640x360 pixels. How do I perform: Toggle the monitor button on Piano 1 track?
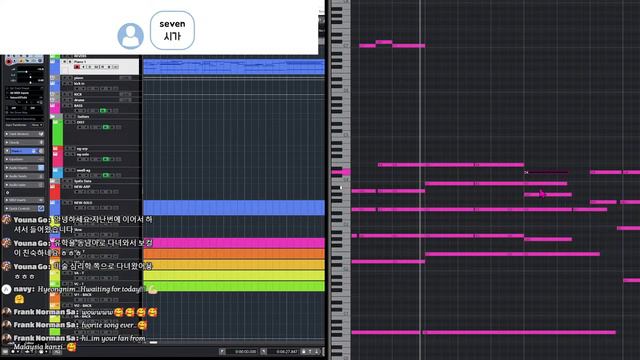[83, 67]
